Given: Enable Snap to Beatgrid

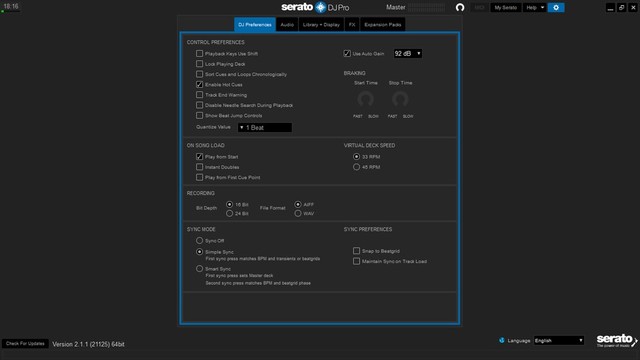Looking at the screenshot, I should [x=356, y=251].
